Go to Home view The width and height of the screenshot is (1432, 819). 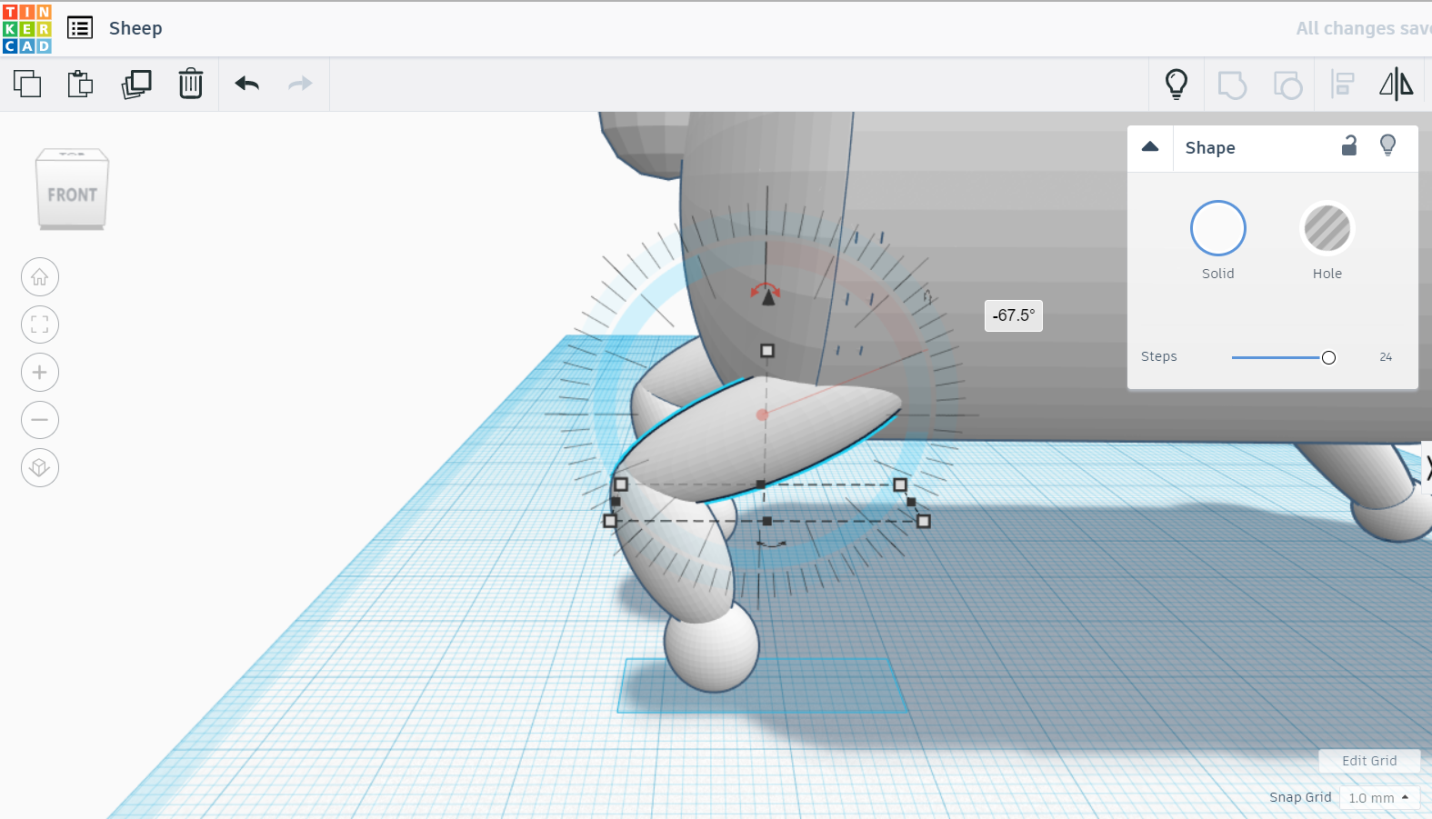40,277
